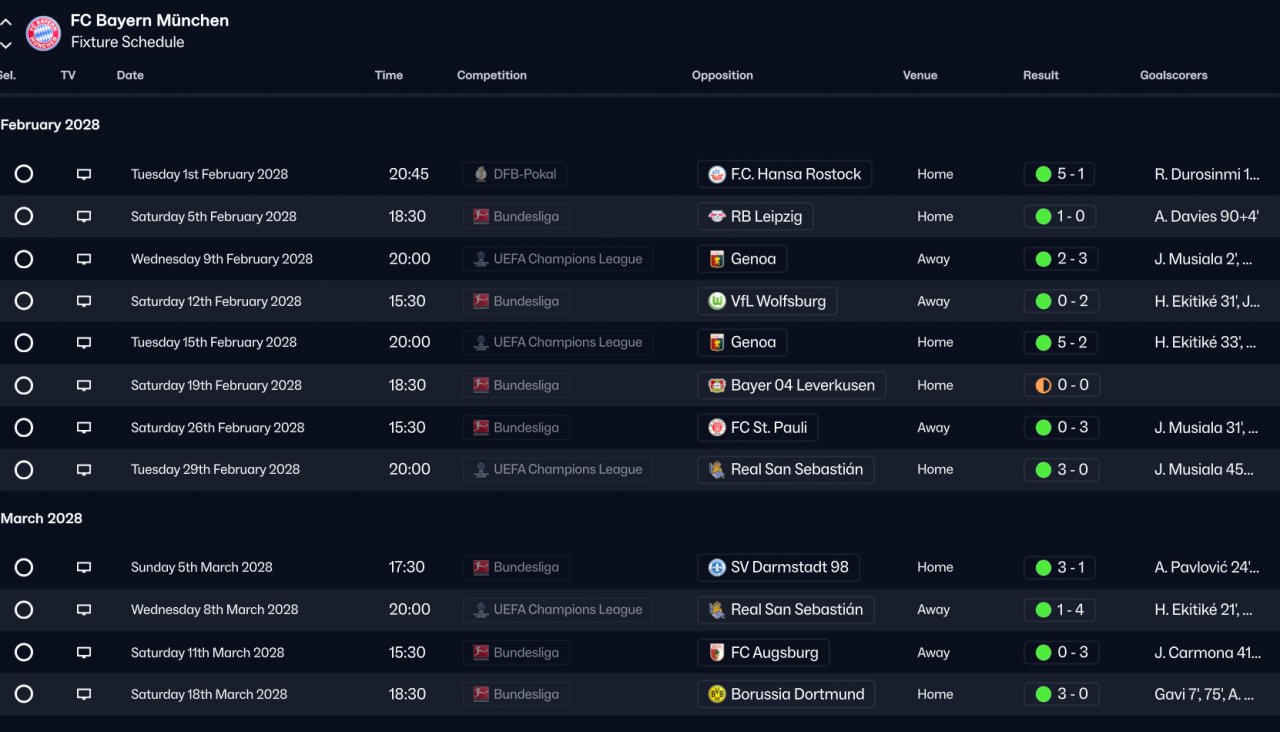Click the TV icon for the Hansa Rostock fixture

(x=84, y=174)
